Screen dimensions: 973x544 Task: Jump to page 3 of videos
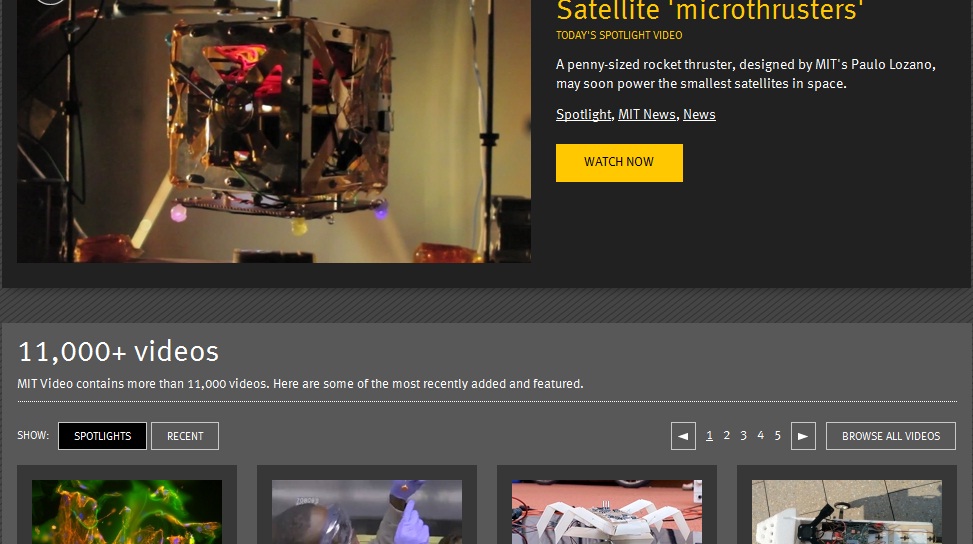point(743,435)
